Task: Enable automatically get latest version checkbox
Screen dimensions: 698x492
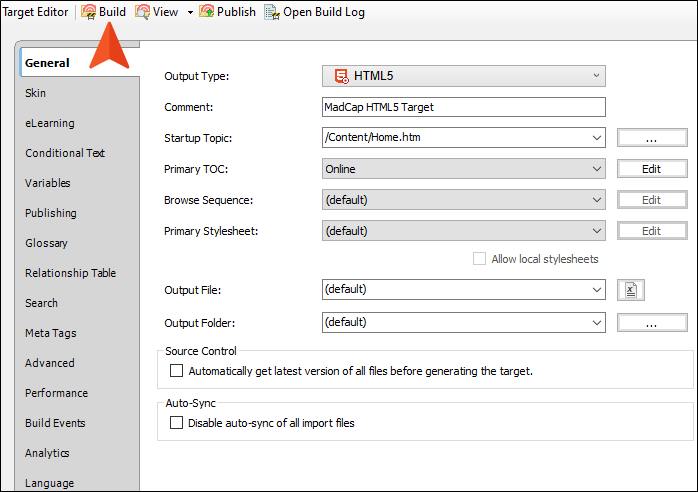Action: (176, 370)
